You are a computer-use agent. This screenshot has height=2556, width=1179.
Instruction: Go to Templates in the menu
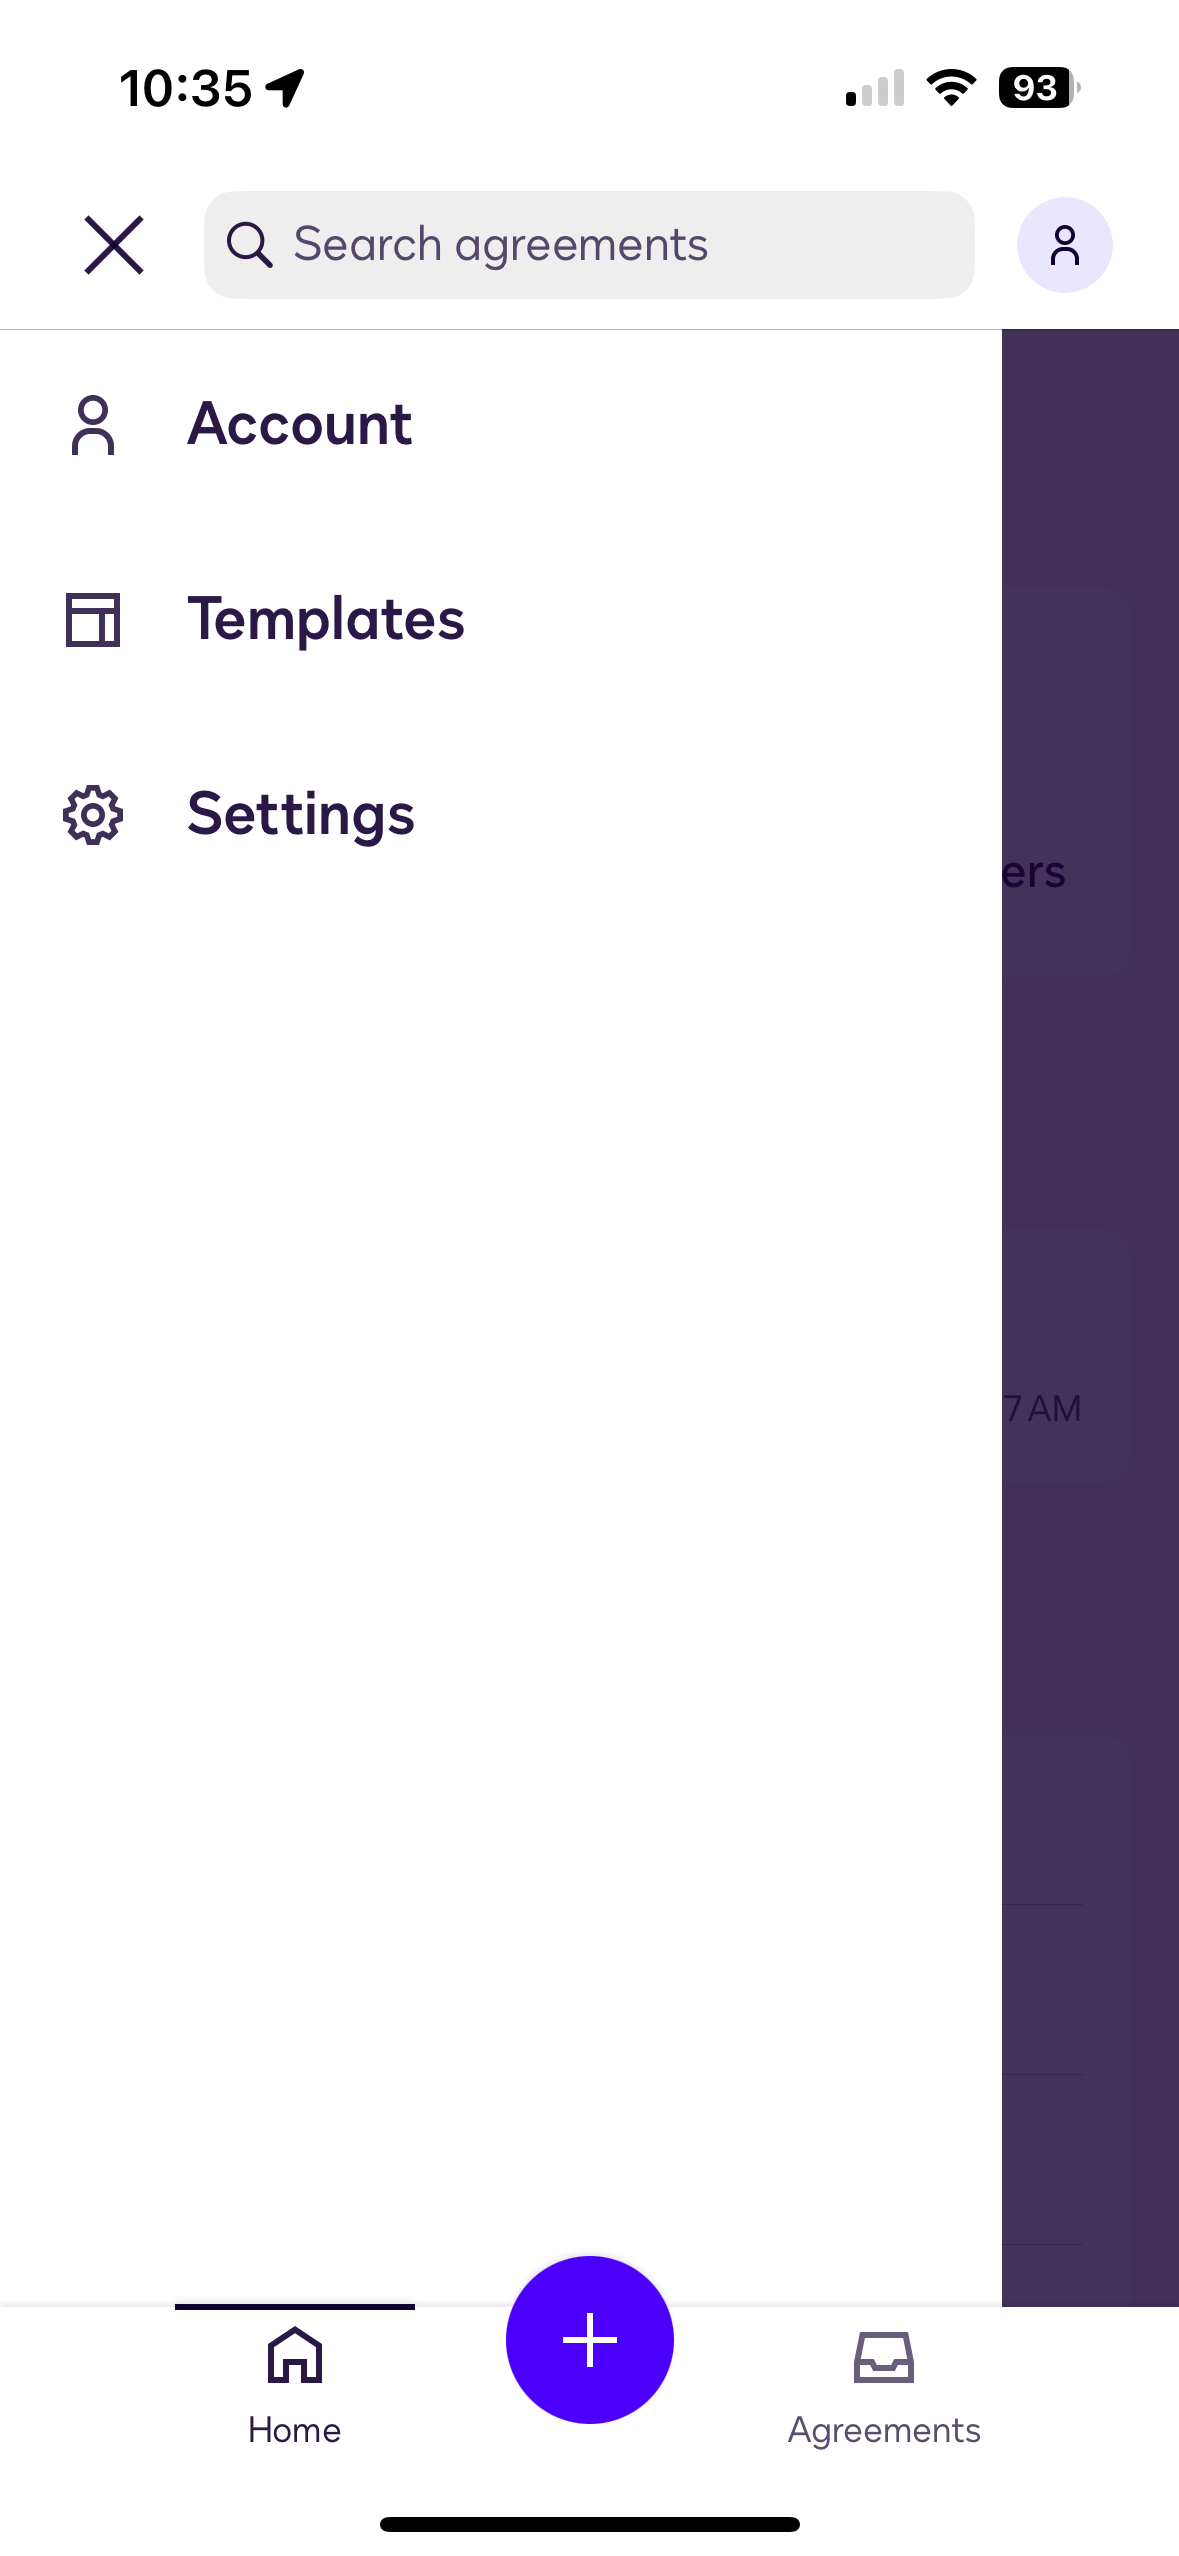[x=326, y=619]
